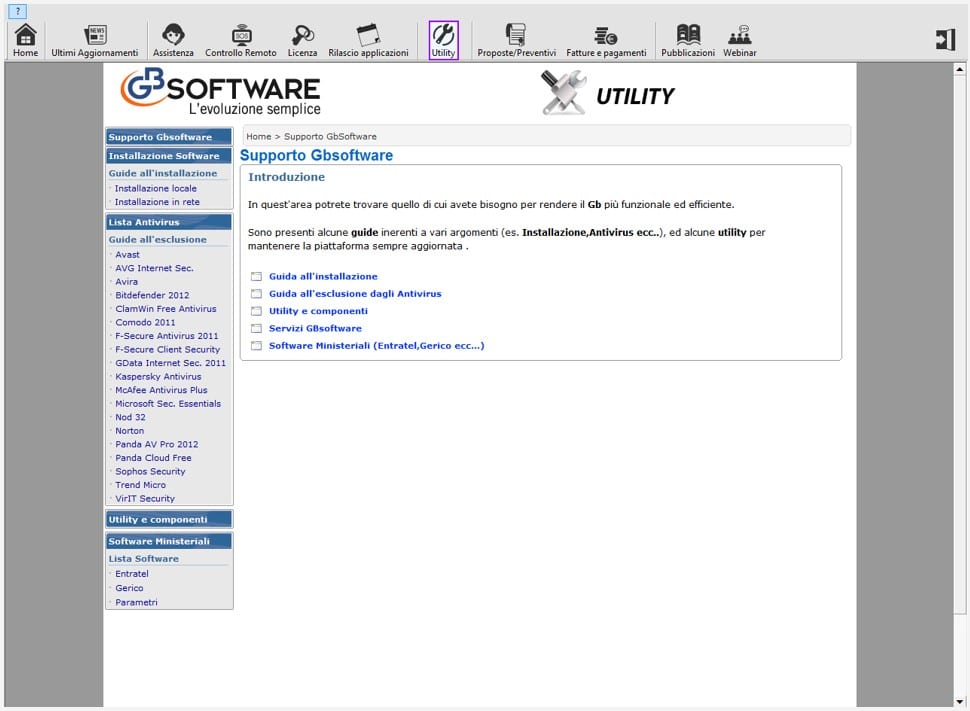Open Proposte/Preventivi icon
Viewport: 970px width, 711px height.
[517, 41]
